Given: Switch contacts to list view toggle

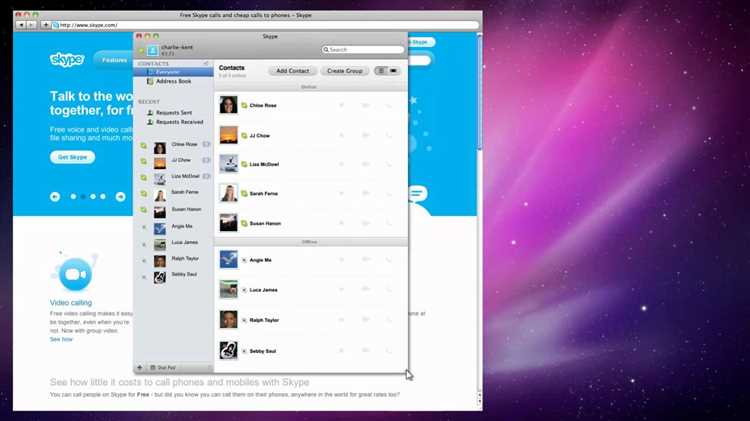Looking at the screenshot, I should [381, 71].
